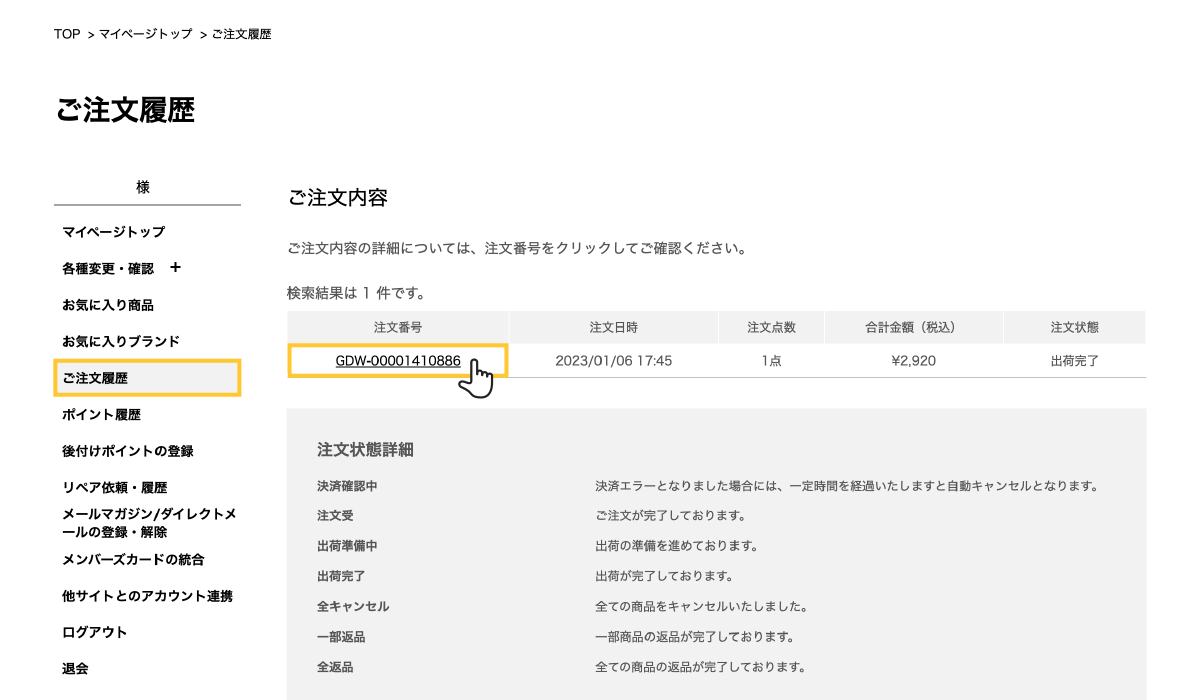Open メールマガジン/ダイレクトメール registration

click(149, 523)
